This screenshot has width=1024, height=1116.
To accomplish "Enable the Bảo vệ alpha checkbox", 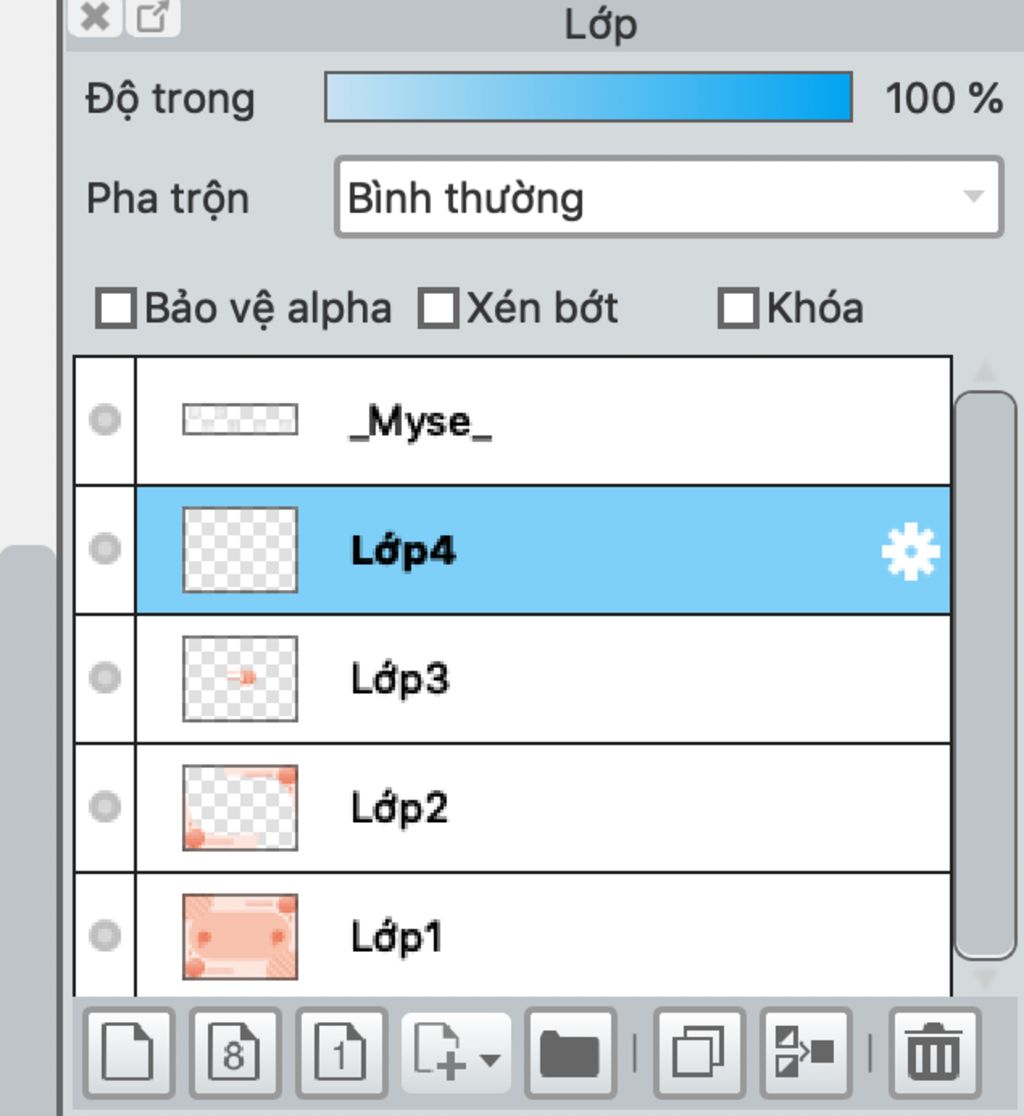I will [x=115, y=308].
